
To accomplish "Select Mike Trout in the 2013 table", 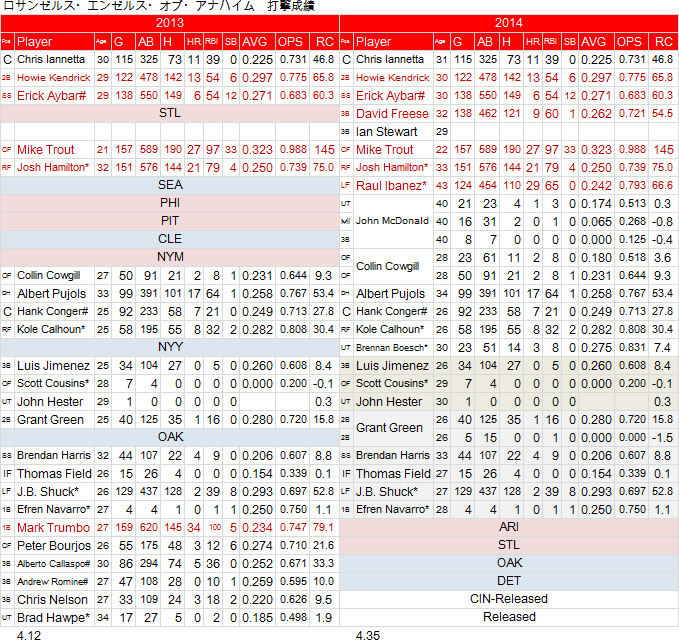I will click(x=45, y=150).
